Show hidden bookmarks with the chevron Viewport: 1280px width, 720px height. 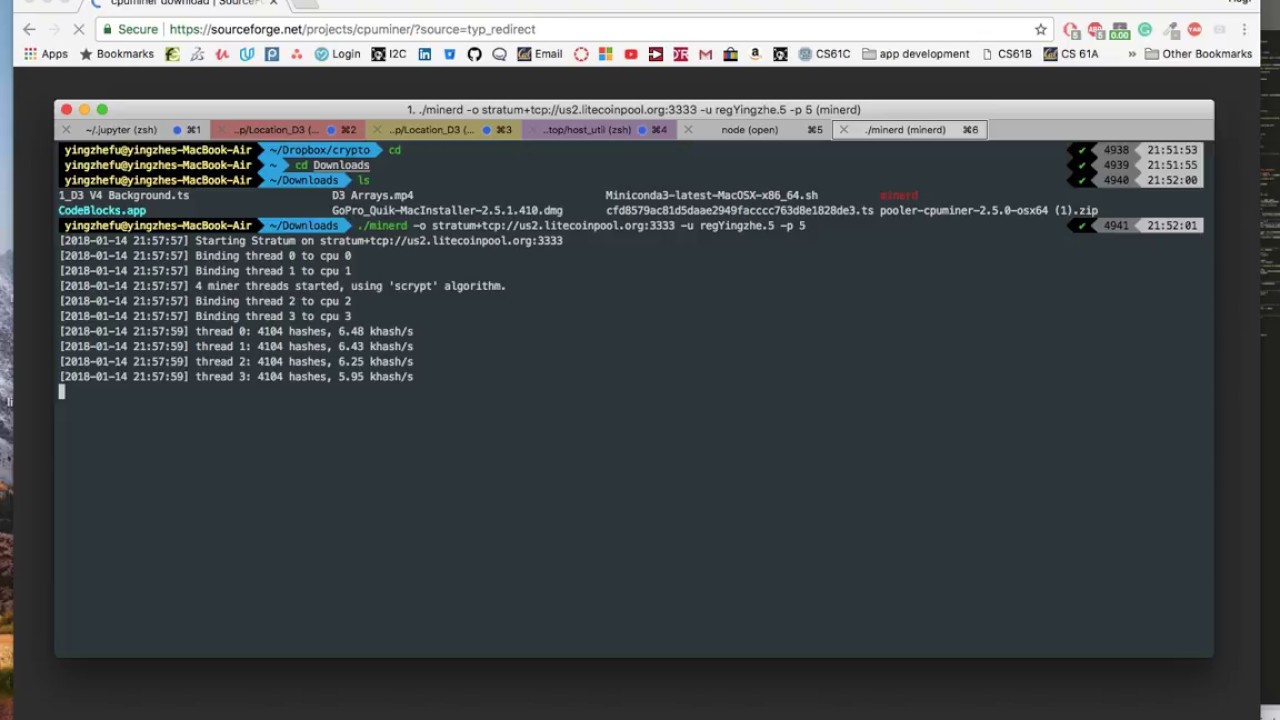click(x=1132, y=54)
